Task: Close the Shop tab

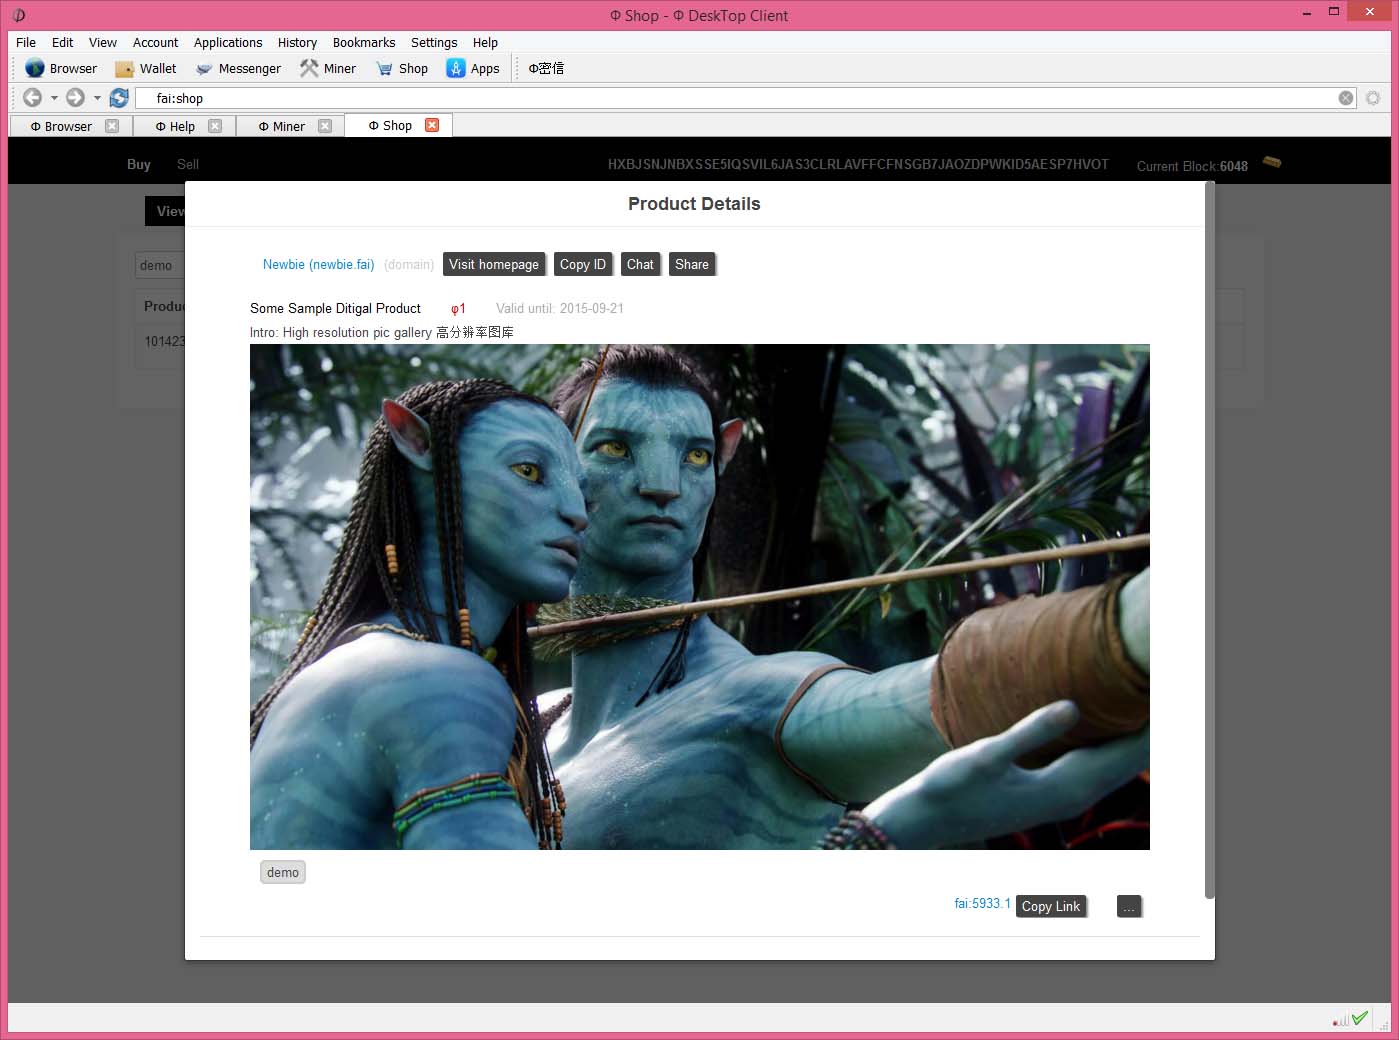Action: click(432, 125)
